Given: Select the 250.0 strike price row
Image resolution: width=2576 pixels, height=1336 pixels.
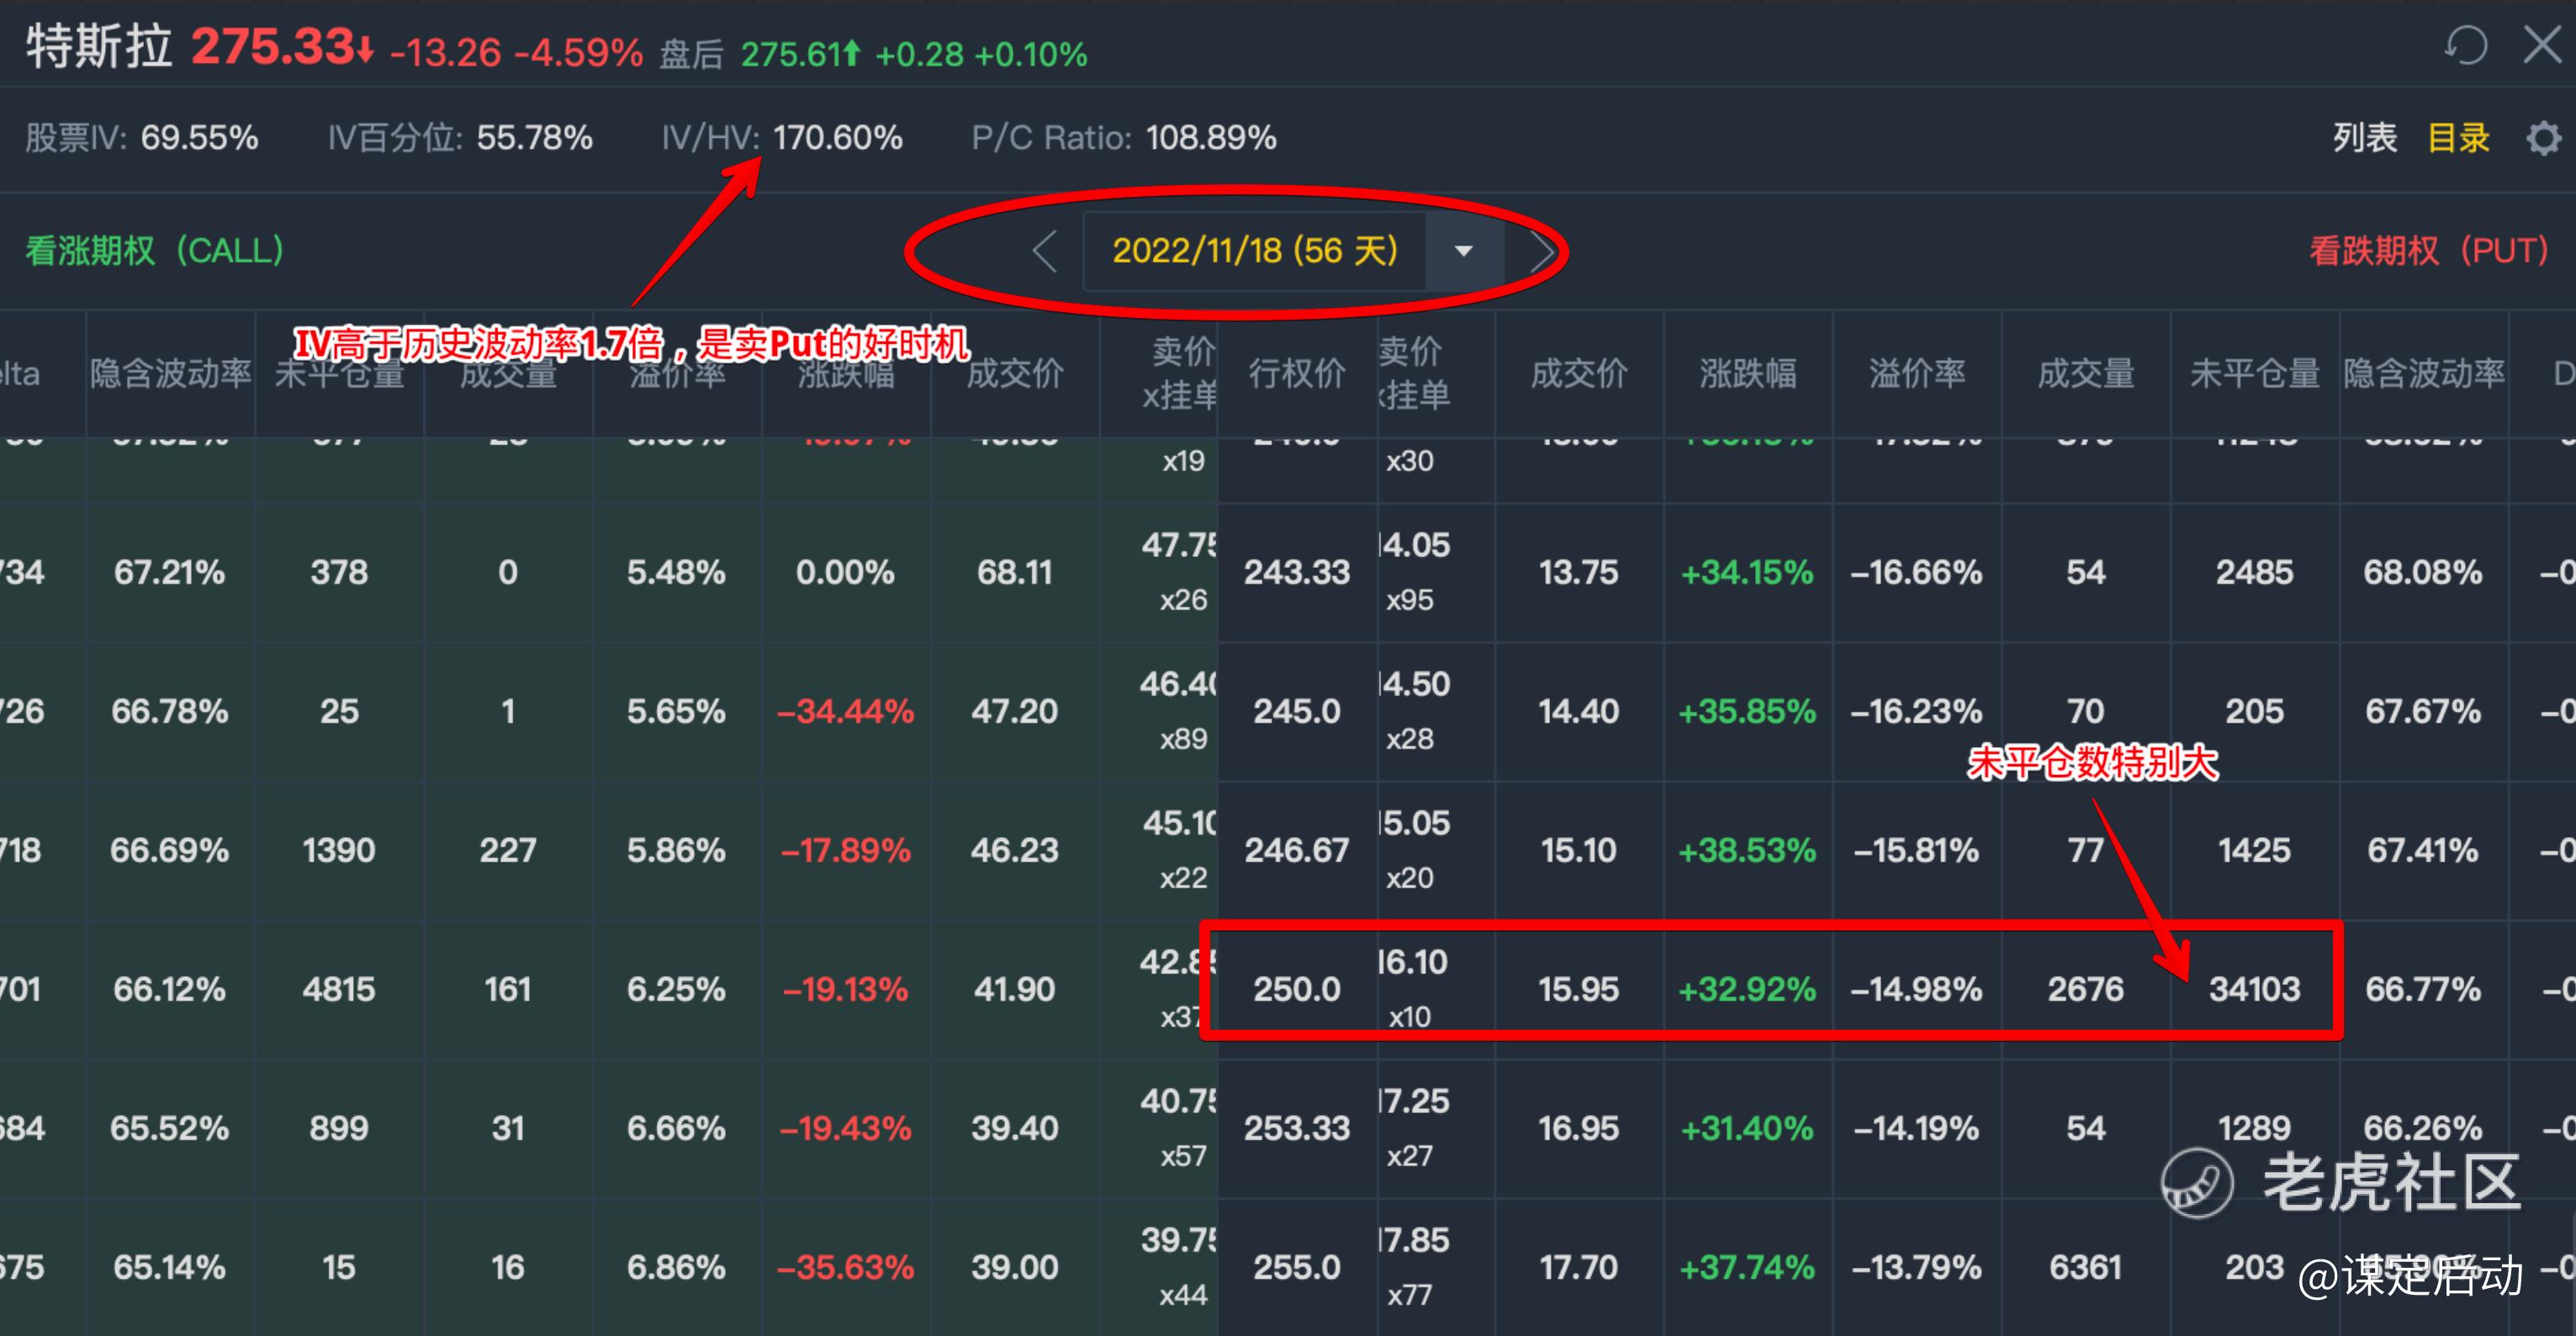Looking at the screenshot, I should (1297, 989).
